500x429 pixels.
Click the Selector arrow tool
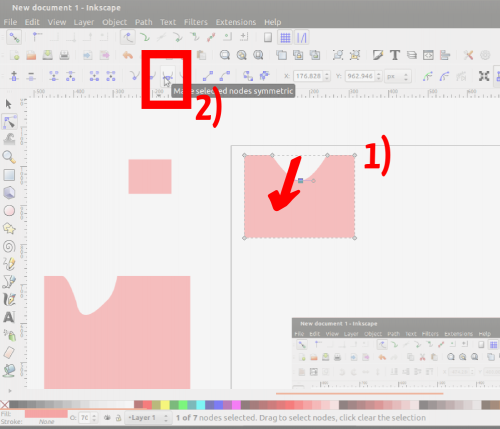(9, 104)
